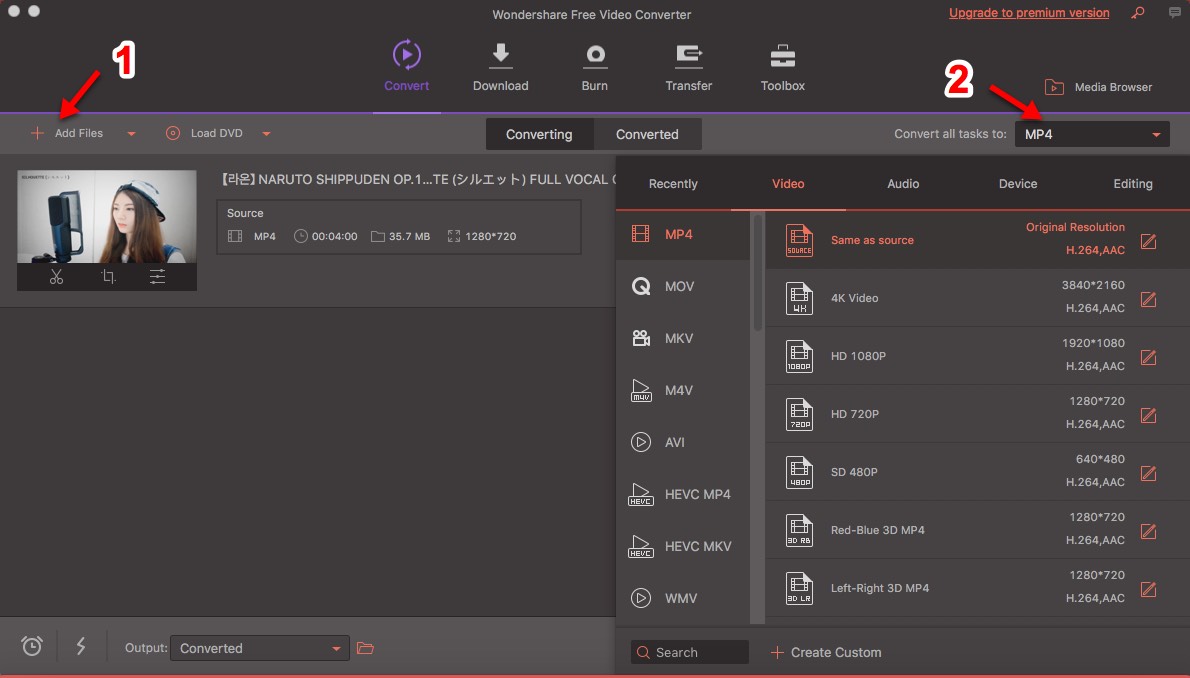Click the alarm clock schedule icon
Screen dimensions: 1190x678
pyautogui.click(x=32, y=647)
